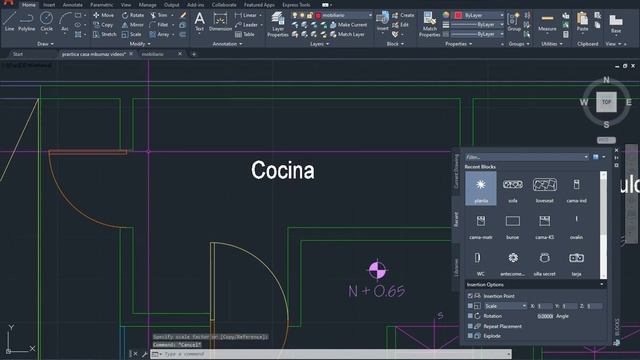Toggle the Explode checkbox
This screenshot has height=360, width=640.
click(470, 336)
